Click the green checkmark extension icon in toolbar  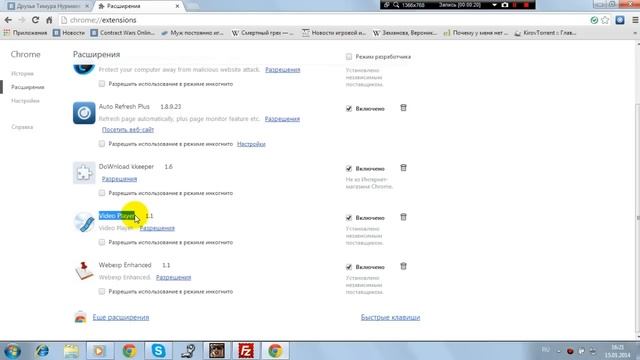tap(594, 20)
